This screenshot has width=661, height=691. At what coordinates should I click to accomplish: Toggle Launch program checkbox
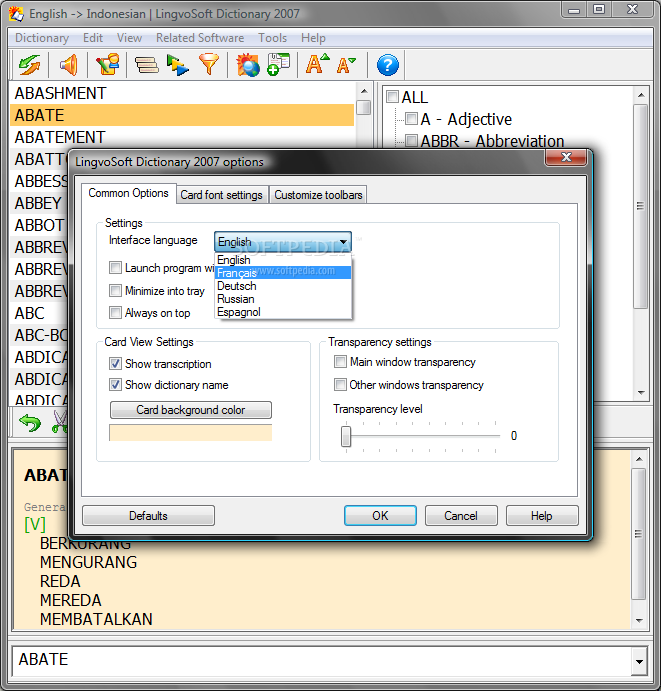(x=115, y=267)
